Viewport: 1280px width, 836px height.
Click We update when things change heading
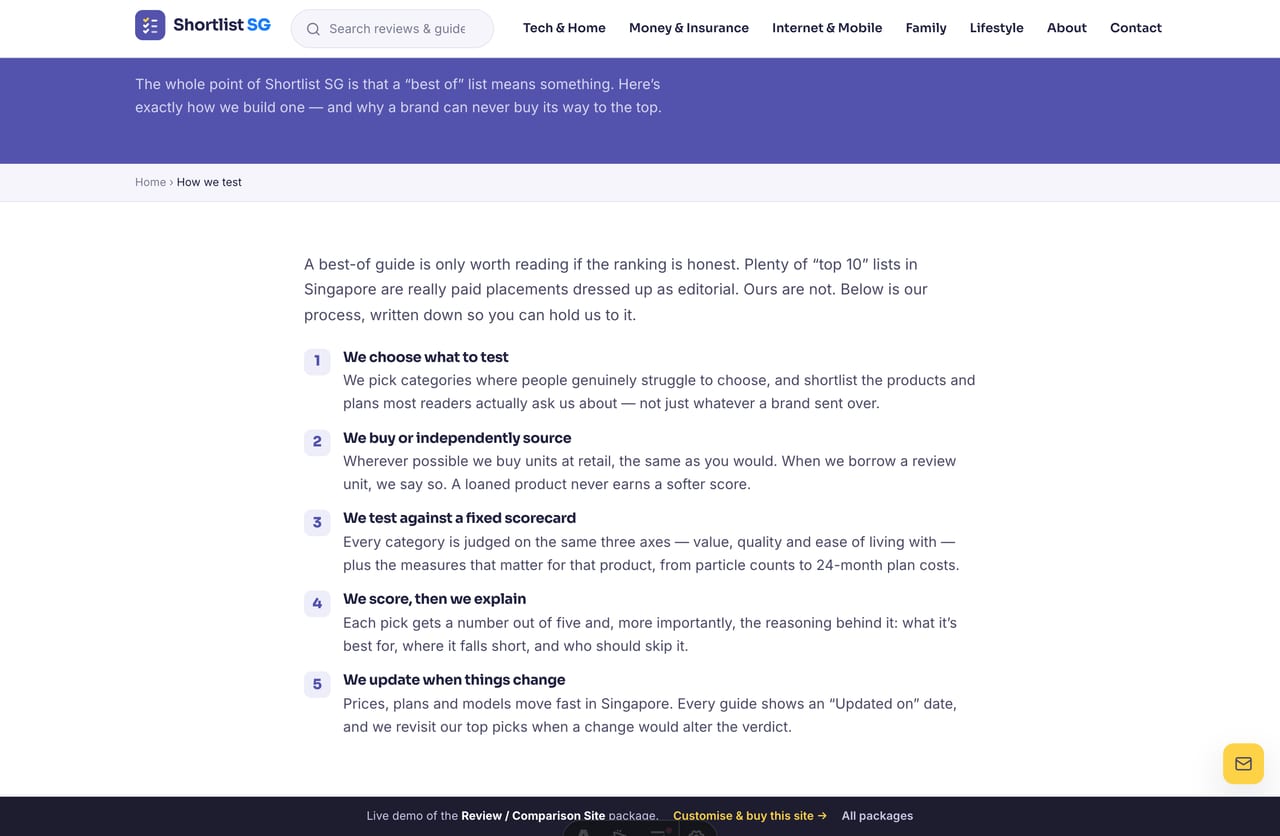(x=454, y=680)
